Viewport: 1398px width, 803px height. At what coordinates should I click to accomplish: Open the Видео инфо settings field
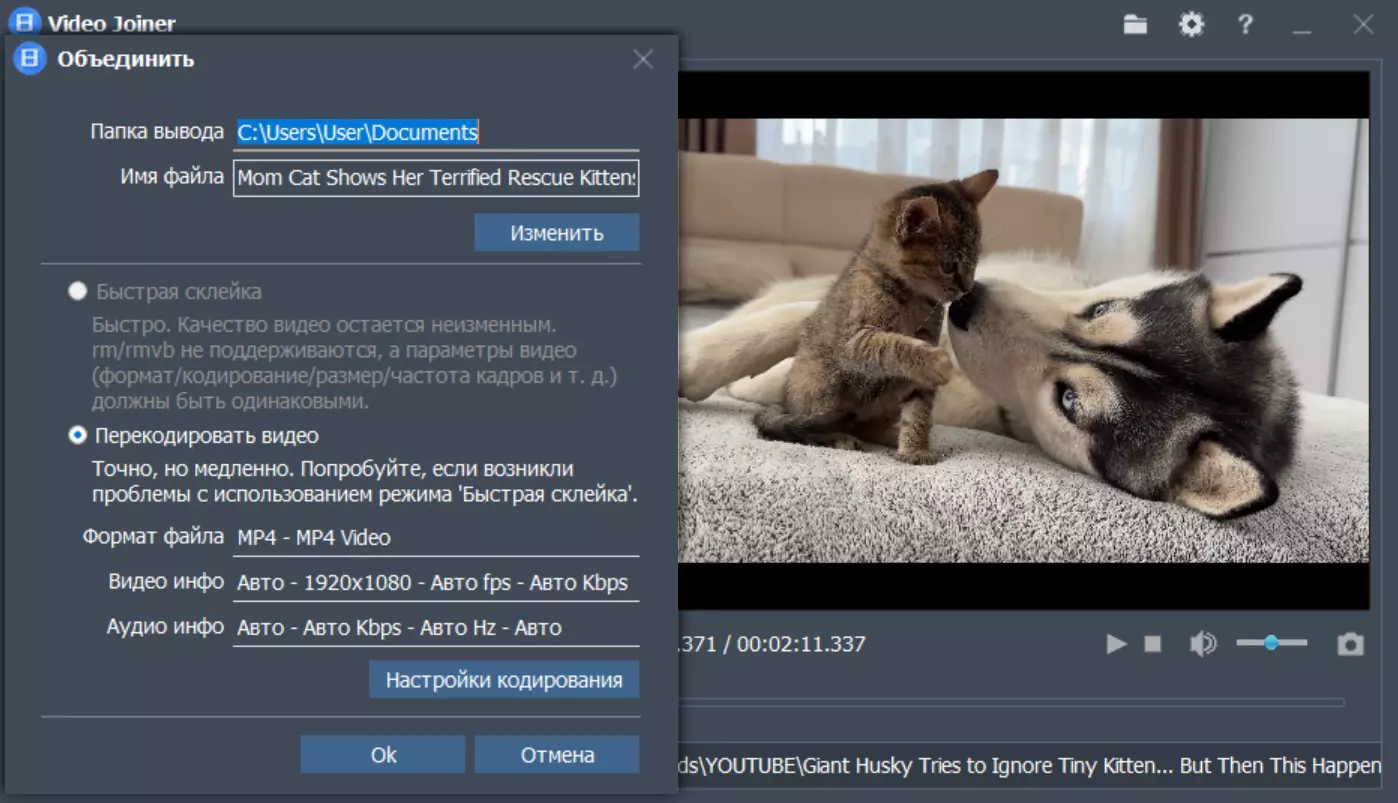[x=436, y=582]
